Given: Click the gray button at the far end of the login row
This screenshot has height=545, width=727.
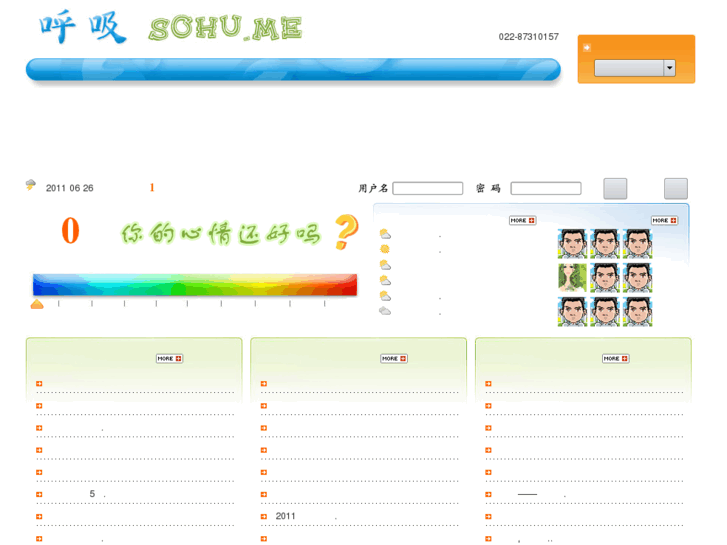Looking at the screenshot, I should click(676, 188).
